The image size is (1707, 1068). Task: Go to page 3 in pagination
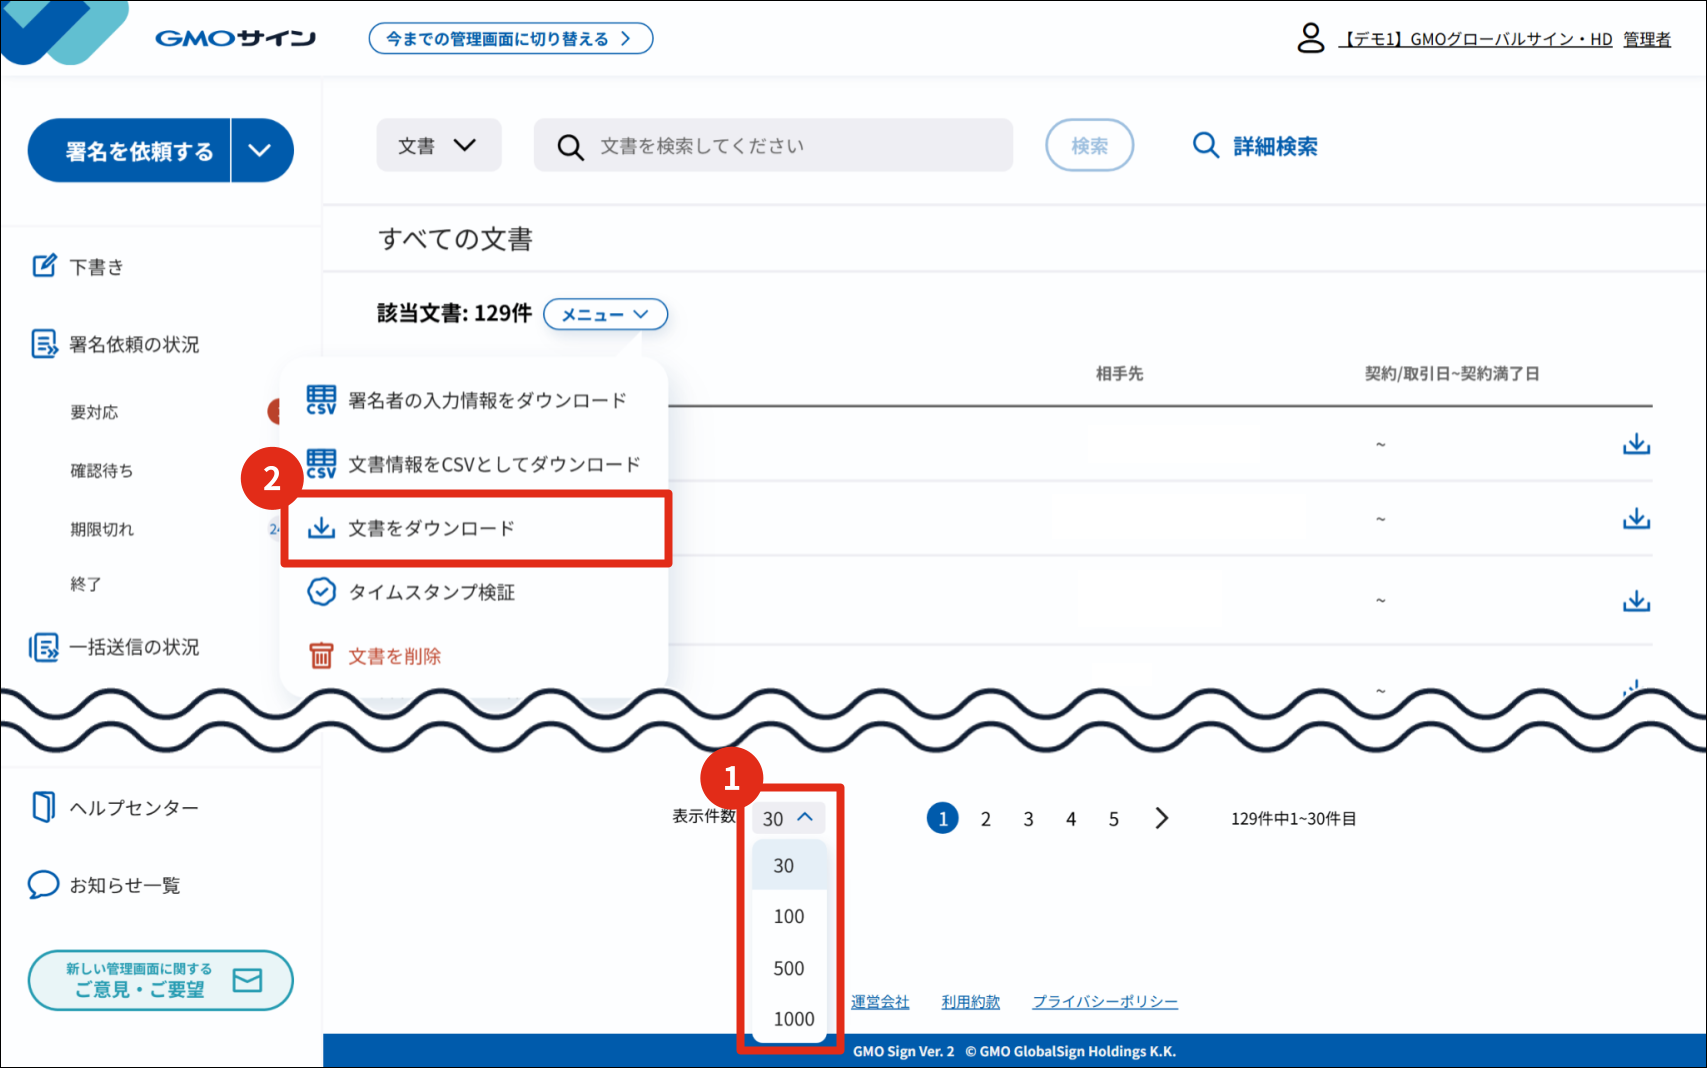[x=1028, y=819]
